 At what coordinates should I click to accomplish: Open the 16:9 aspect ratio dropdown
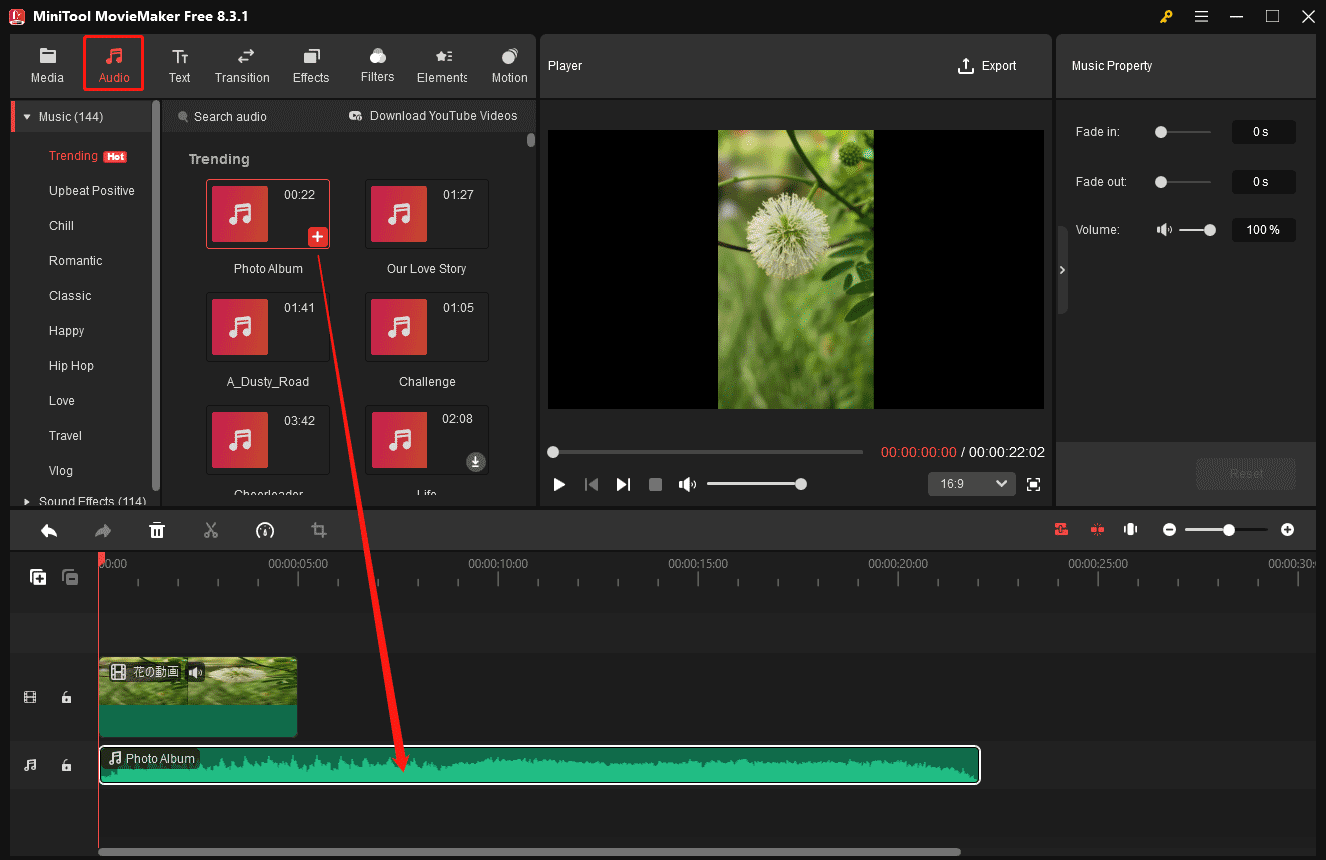(x=972, y=484)
